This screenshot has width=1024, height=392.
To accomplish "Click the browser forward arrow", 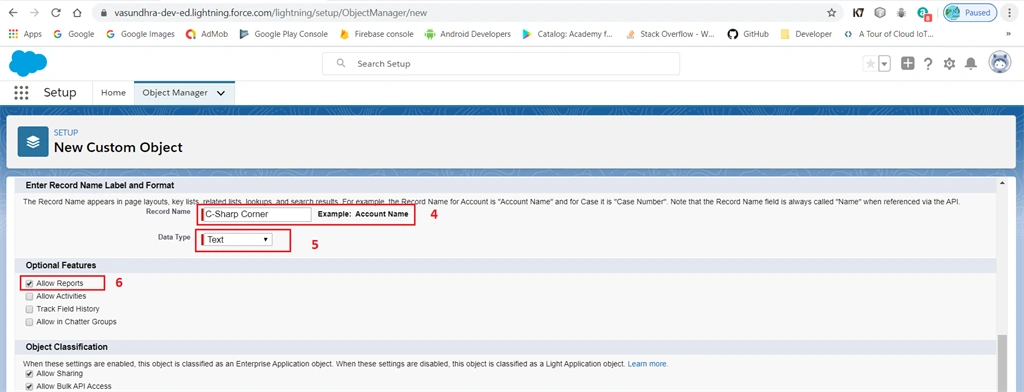I will (x=34, y=12).
